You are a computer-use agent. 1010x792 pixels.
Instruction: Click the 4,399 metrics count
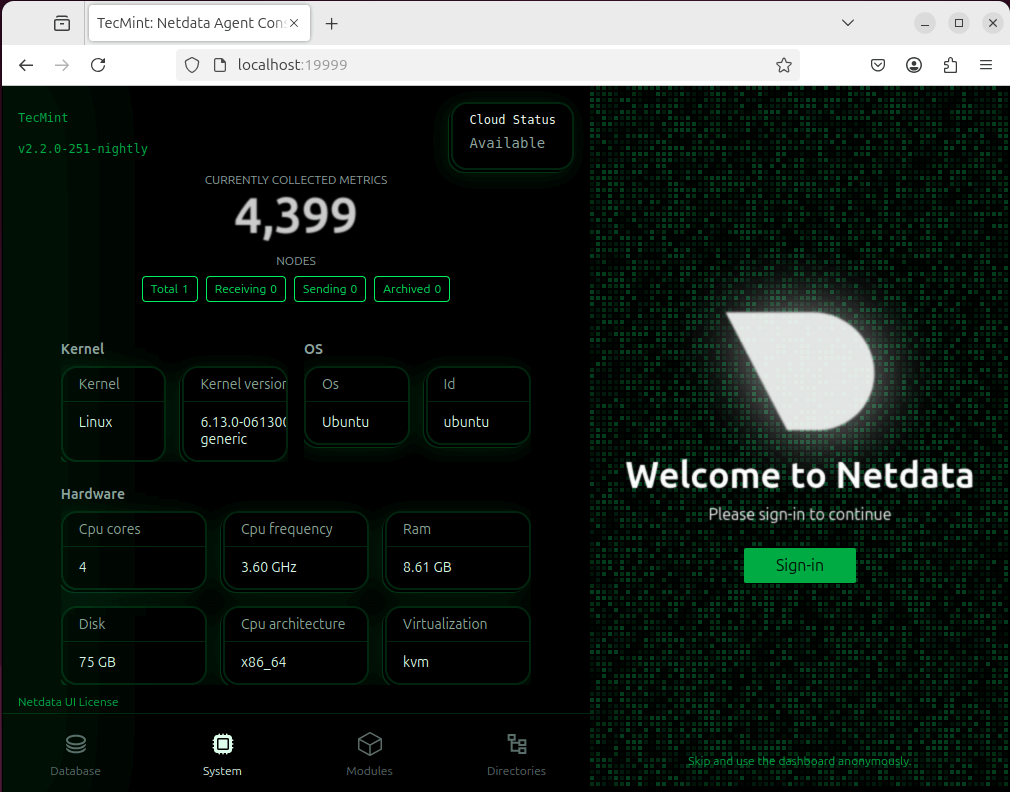(296, 216)
